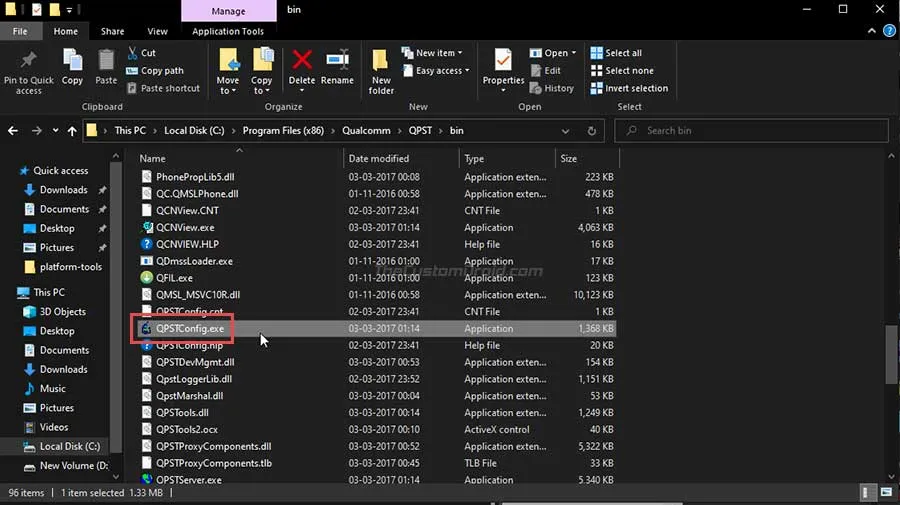Open recent locations dropdown arrow

(55, 131)
